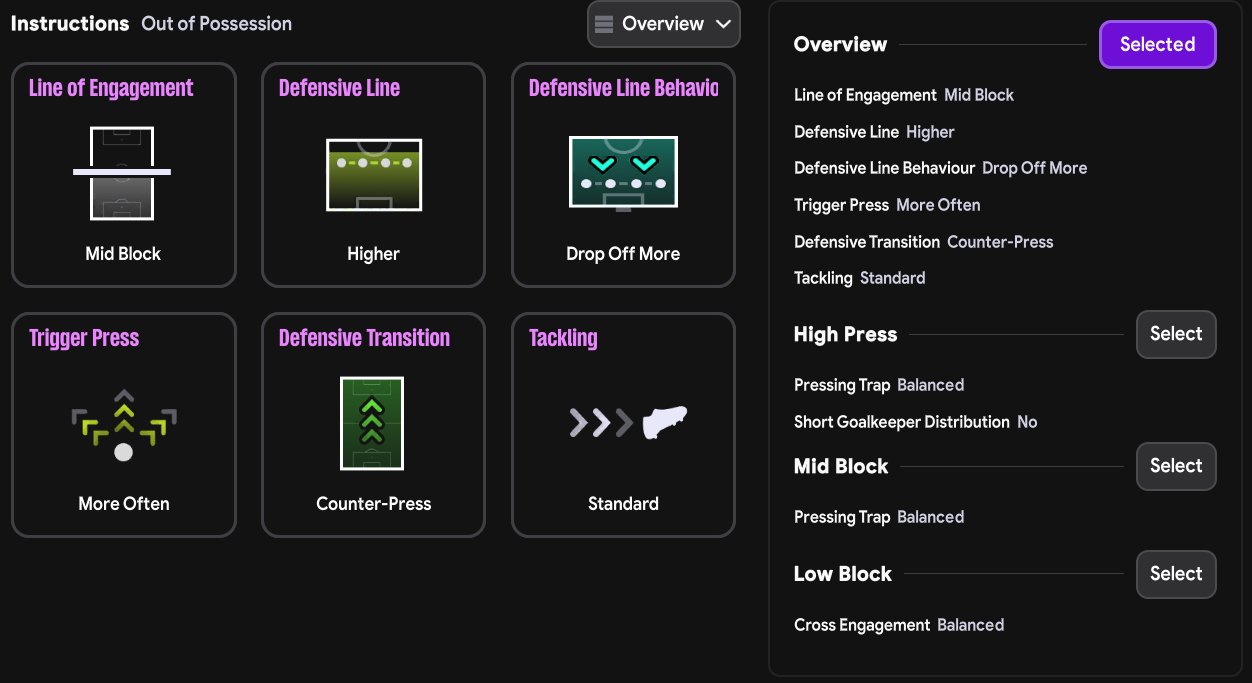Select the High Press preset

(x=1175, y=334)
